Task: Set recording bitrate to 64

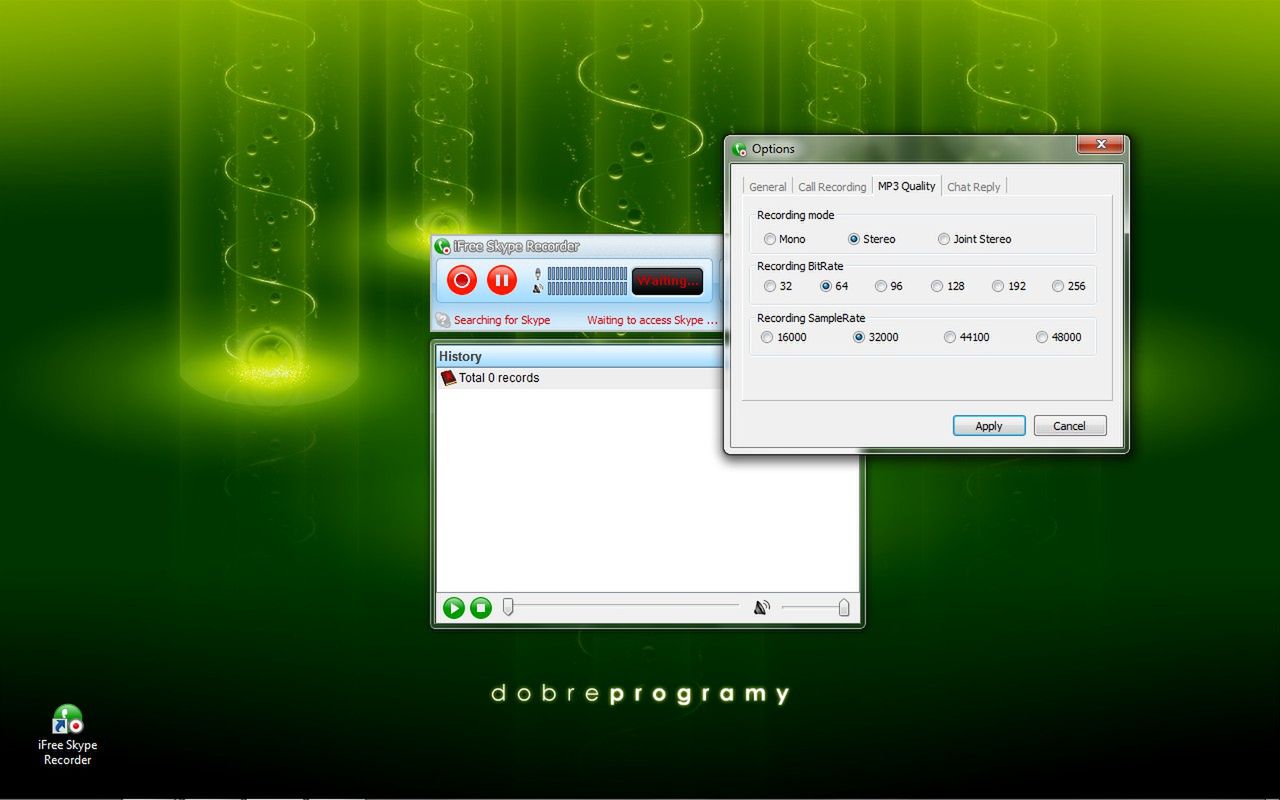Action: point(834,286)
